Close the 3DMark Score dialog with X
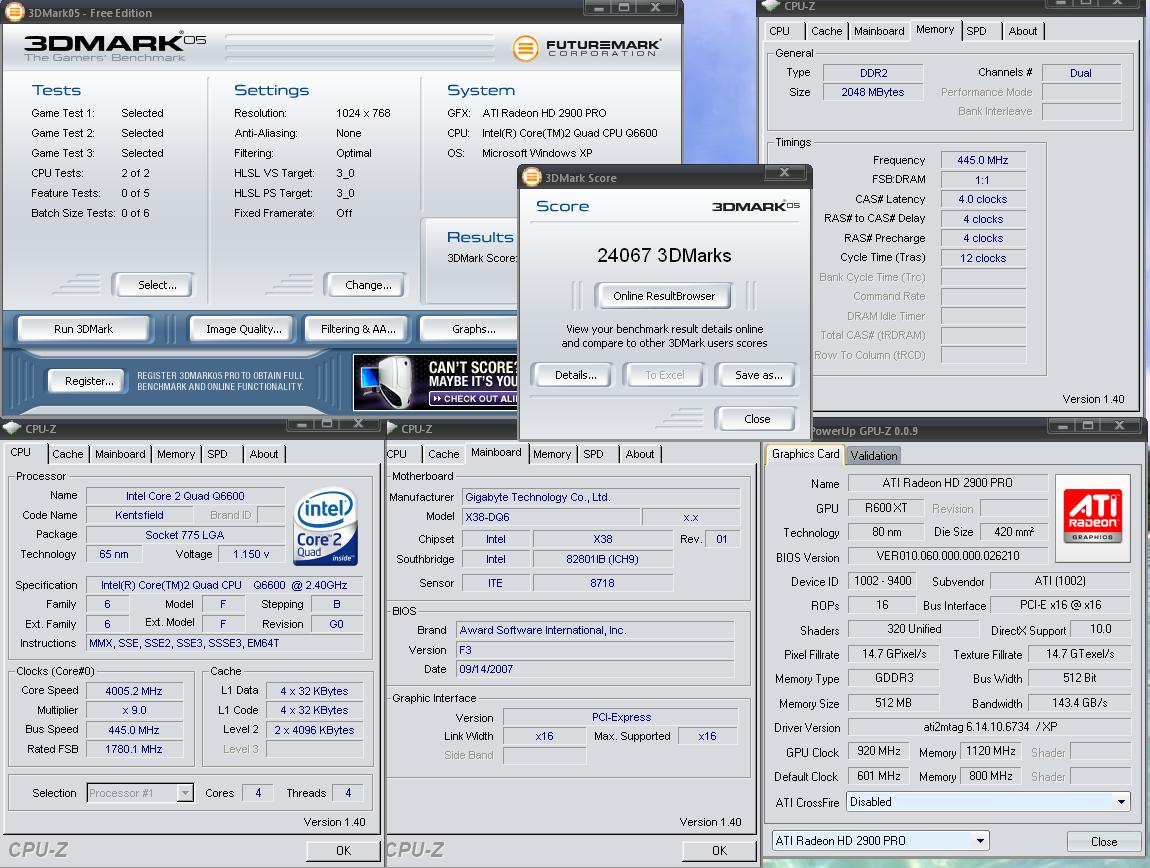This screenshot has height=868, width=1150. [x=784, y=172]
